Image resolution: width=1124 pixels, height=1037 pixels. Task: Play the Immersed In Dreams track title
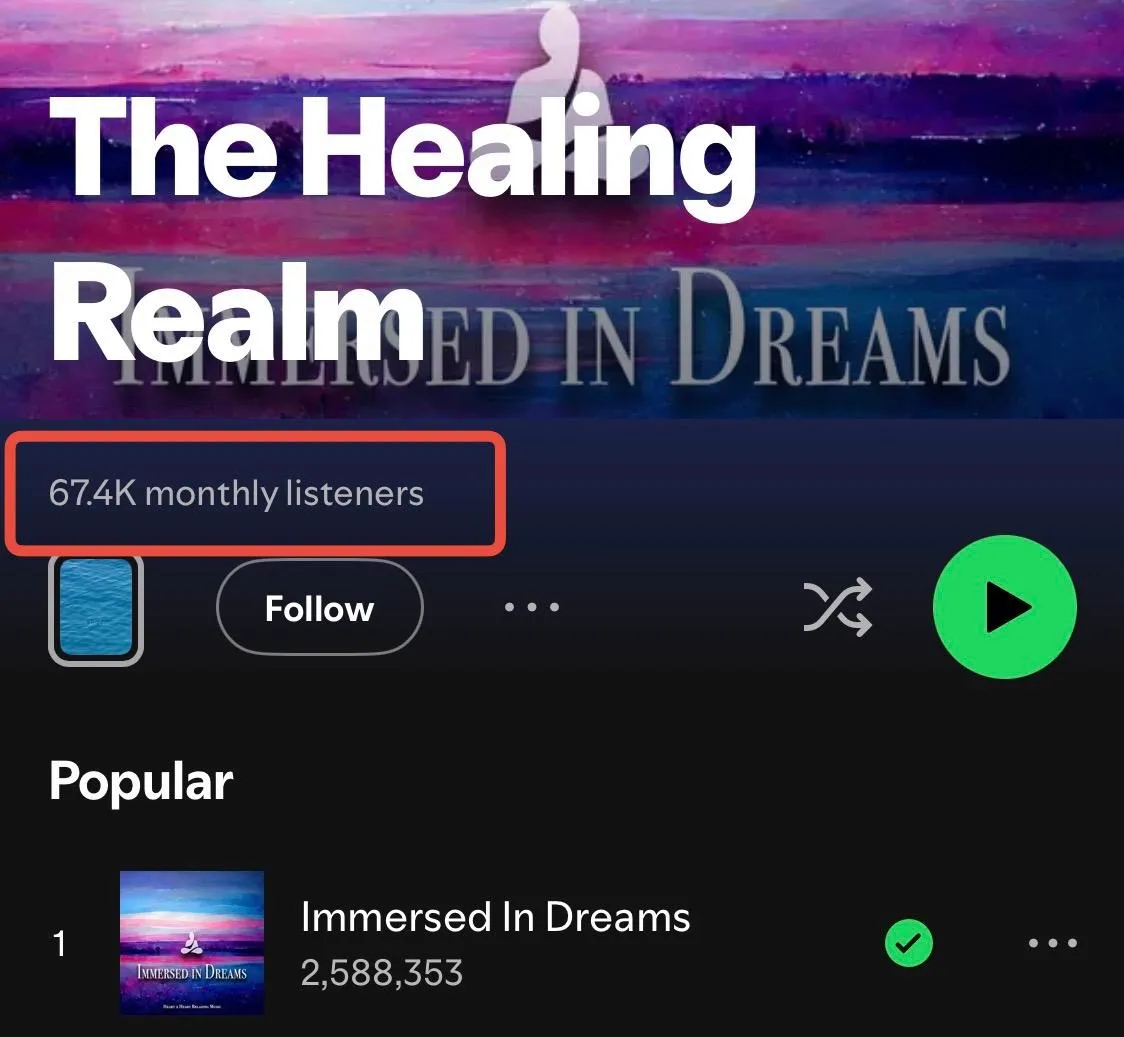495,917
